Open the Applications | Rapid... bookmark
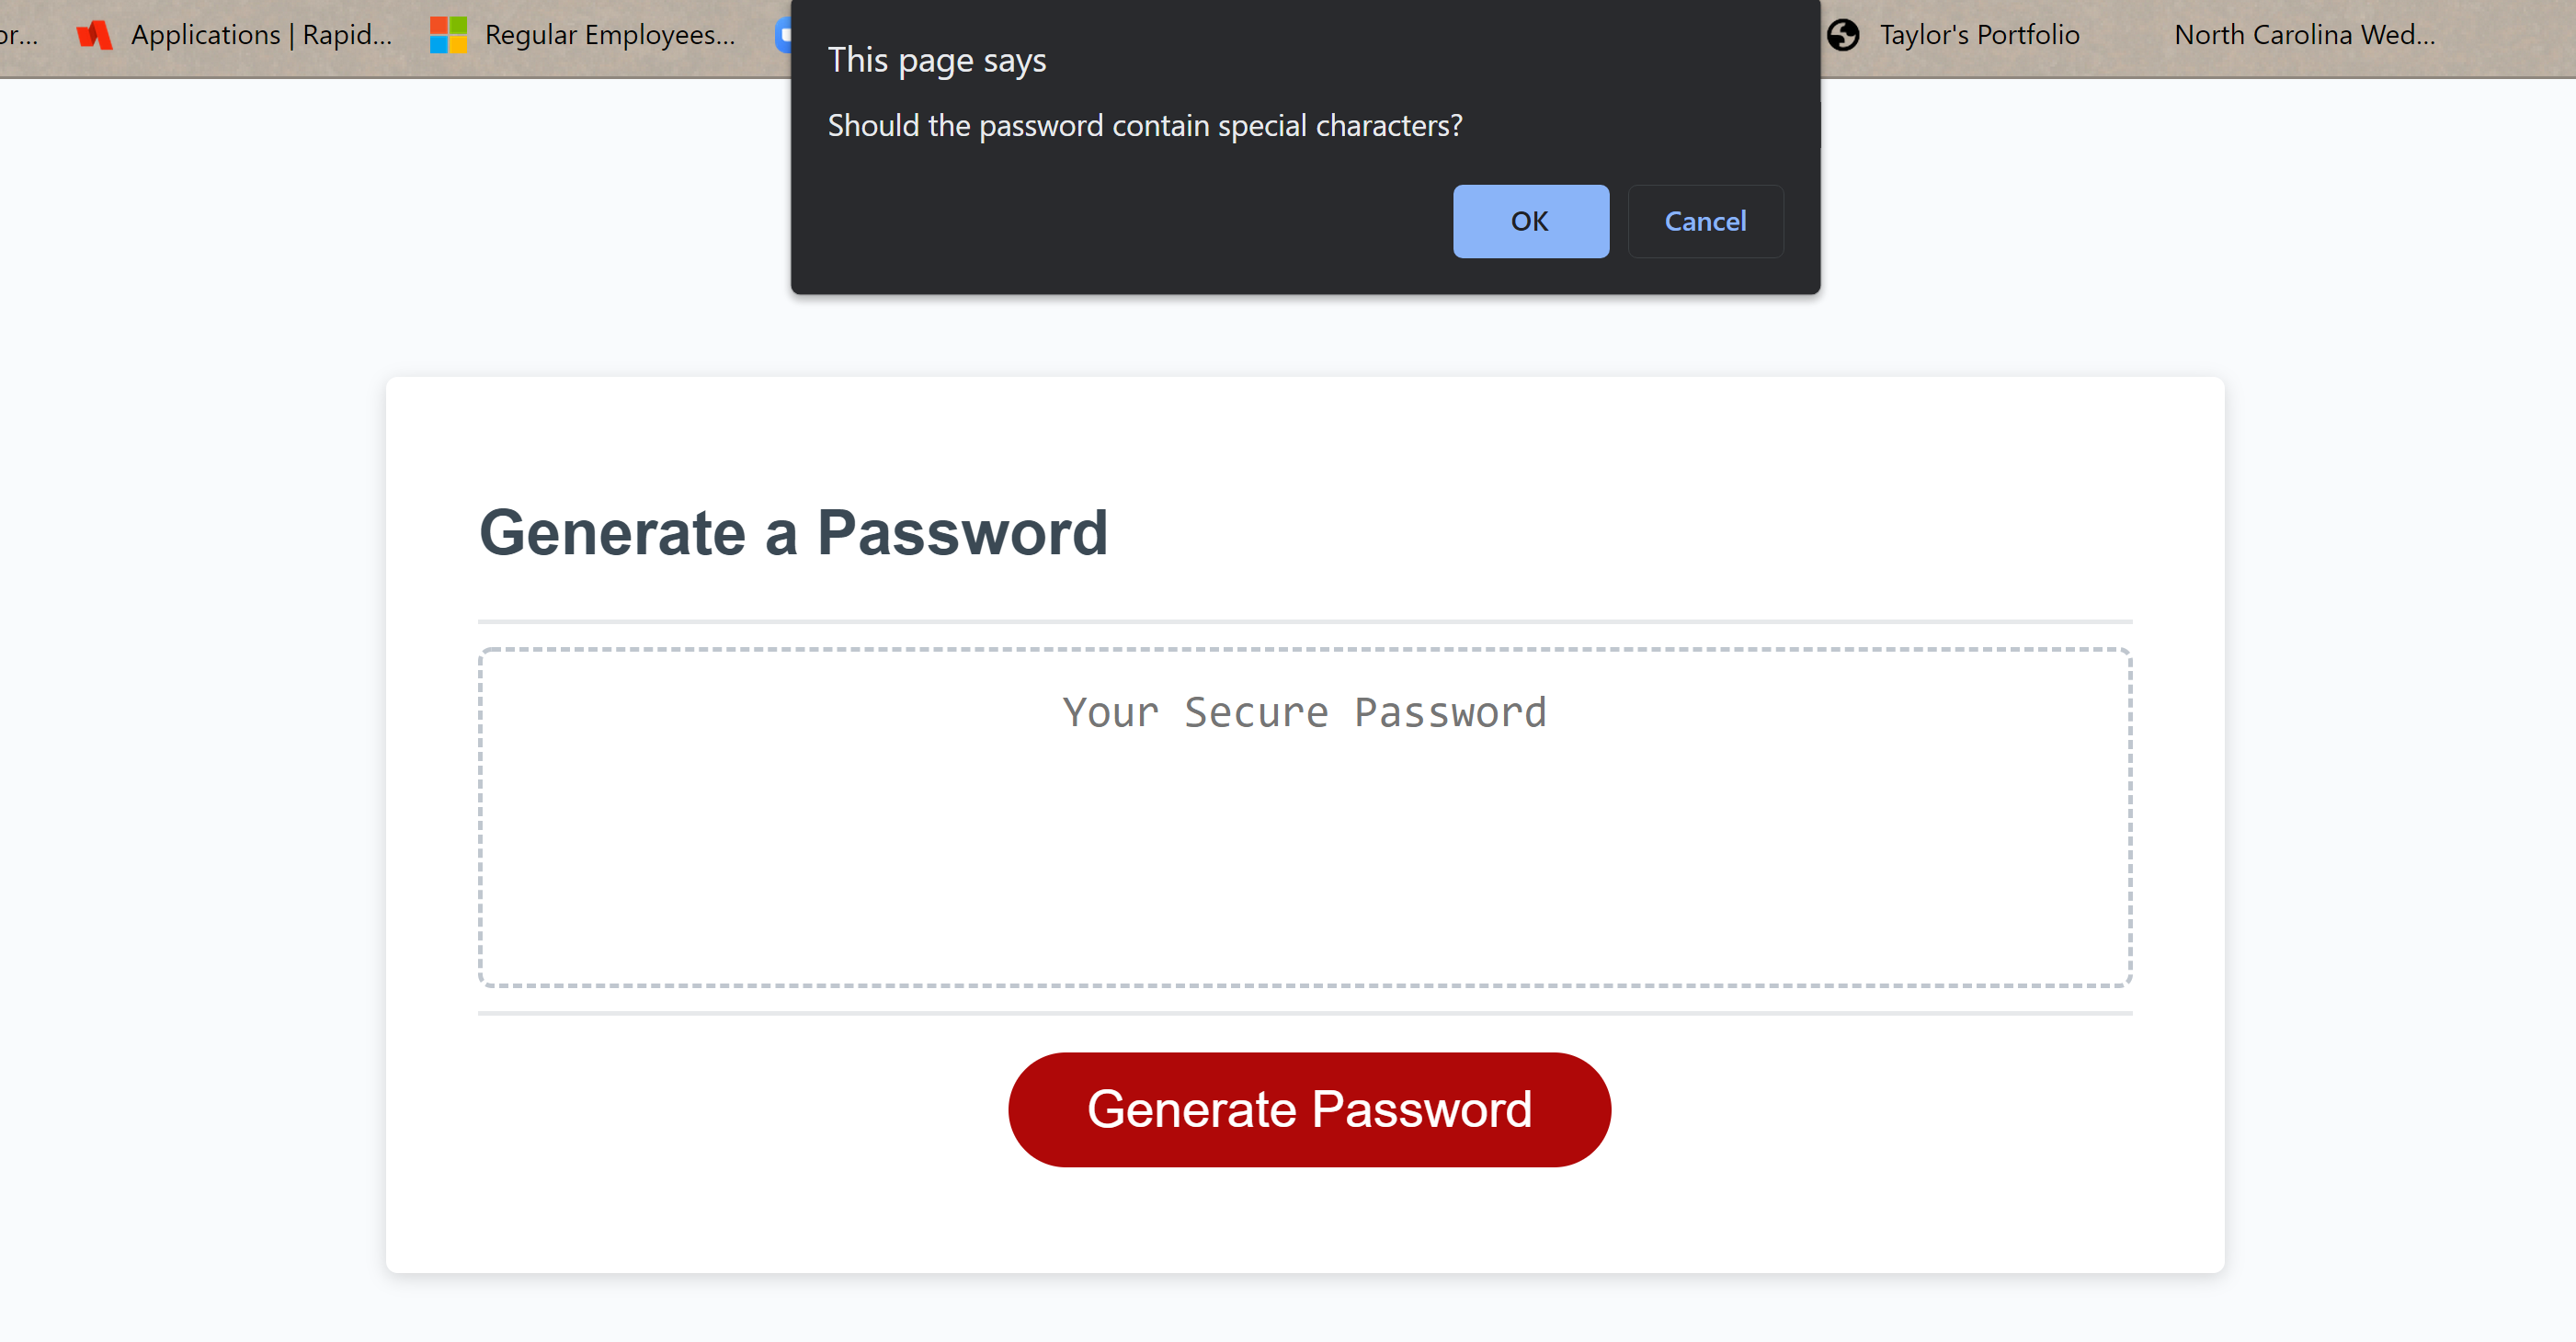 [x=262, y=34]
